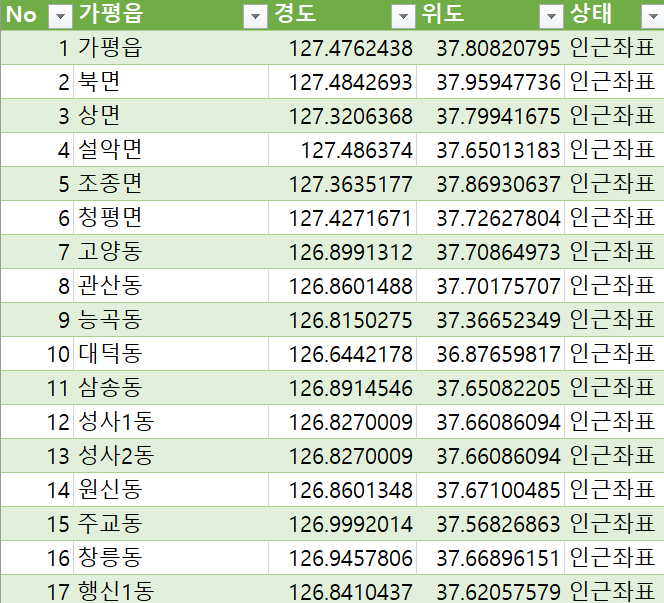Open the No column filter dropdown

click(61, 17)
